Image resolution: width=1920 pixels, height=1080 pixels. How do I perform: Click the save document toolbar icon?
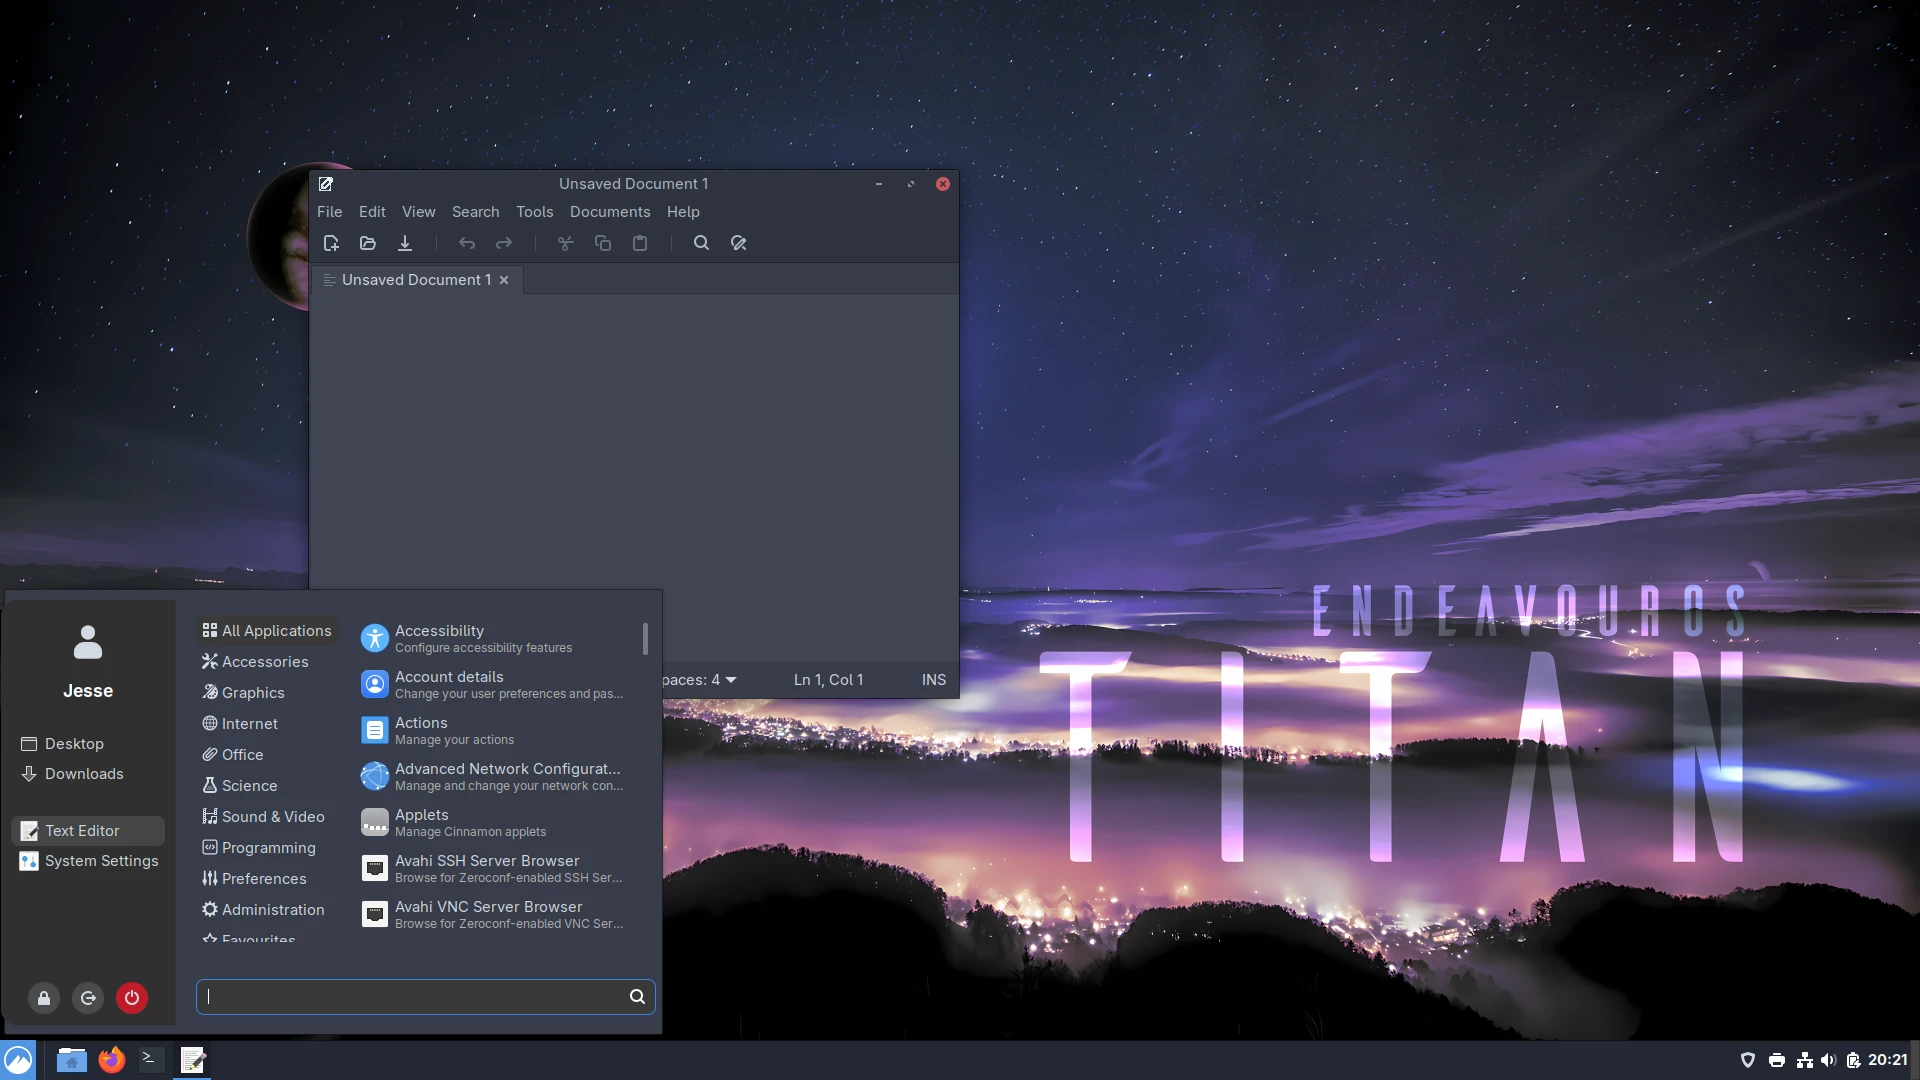point(405,243)
